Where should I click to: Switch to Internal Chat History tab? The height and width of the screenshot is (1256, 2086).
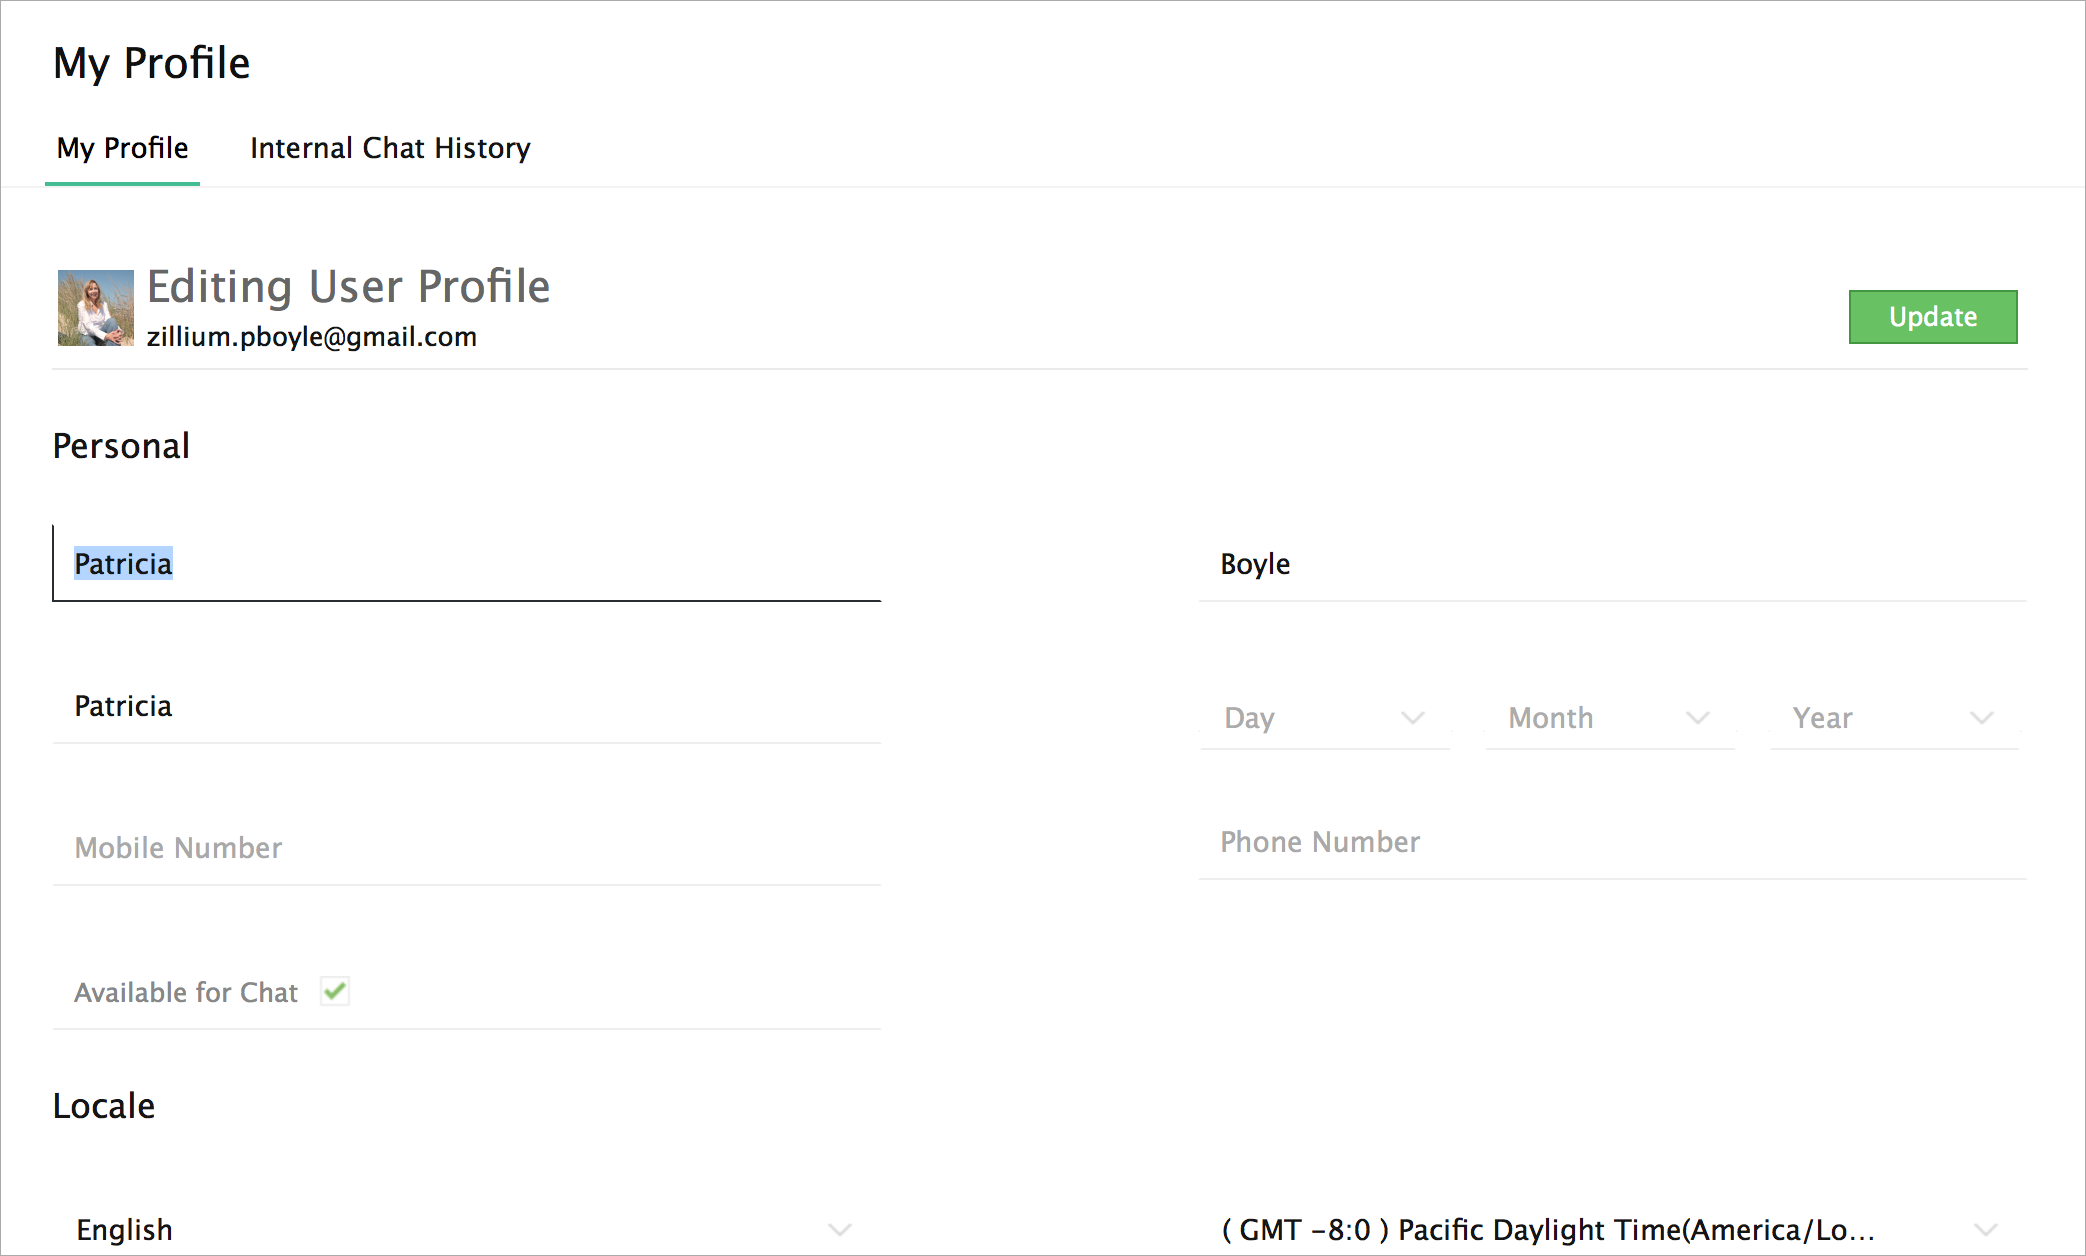click(x=390, y=148)
